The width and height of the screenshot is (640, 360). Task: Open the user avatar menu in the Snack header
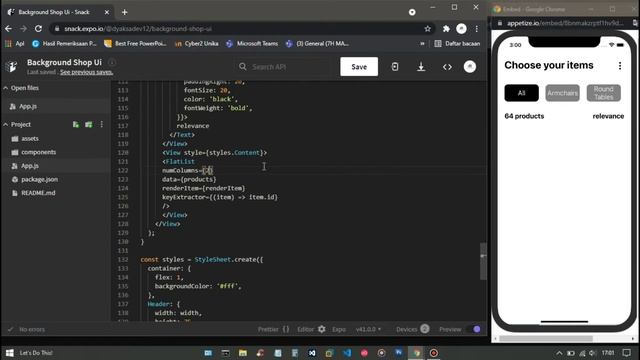[x=470, y=67]
